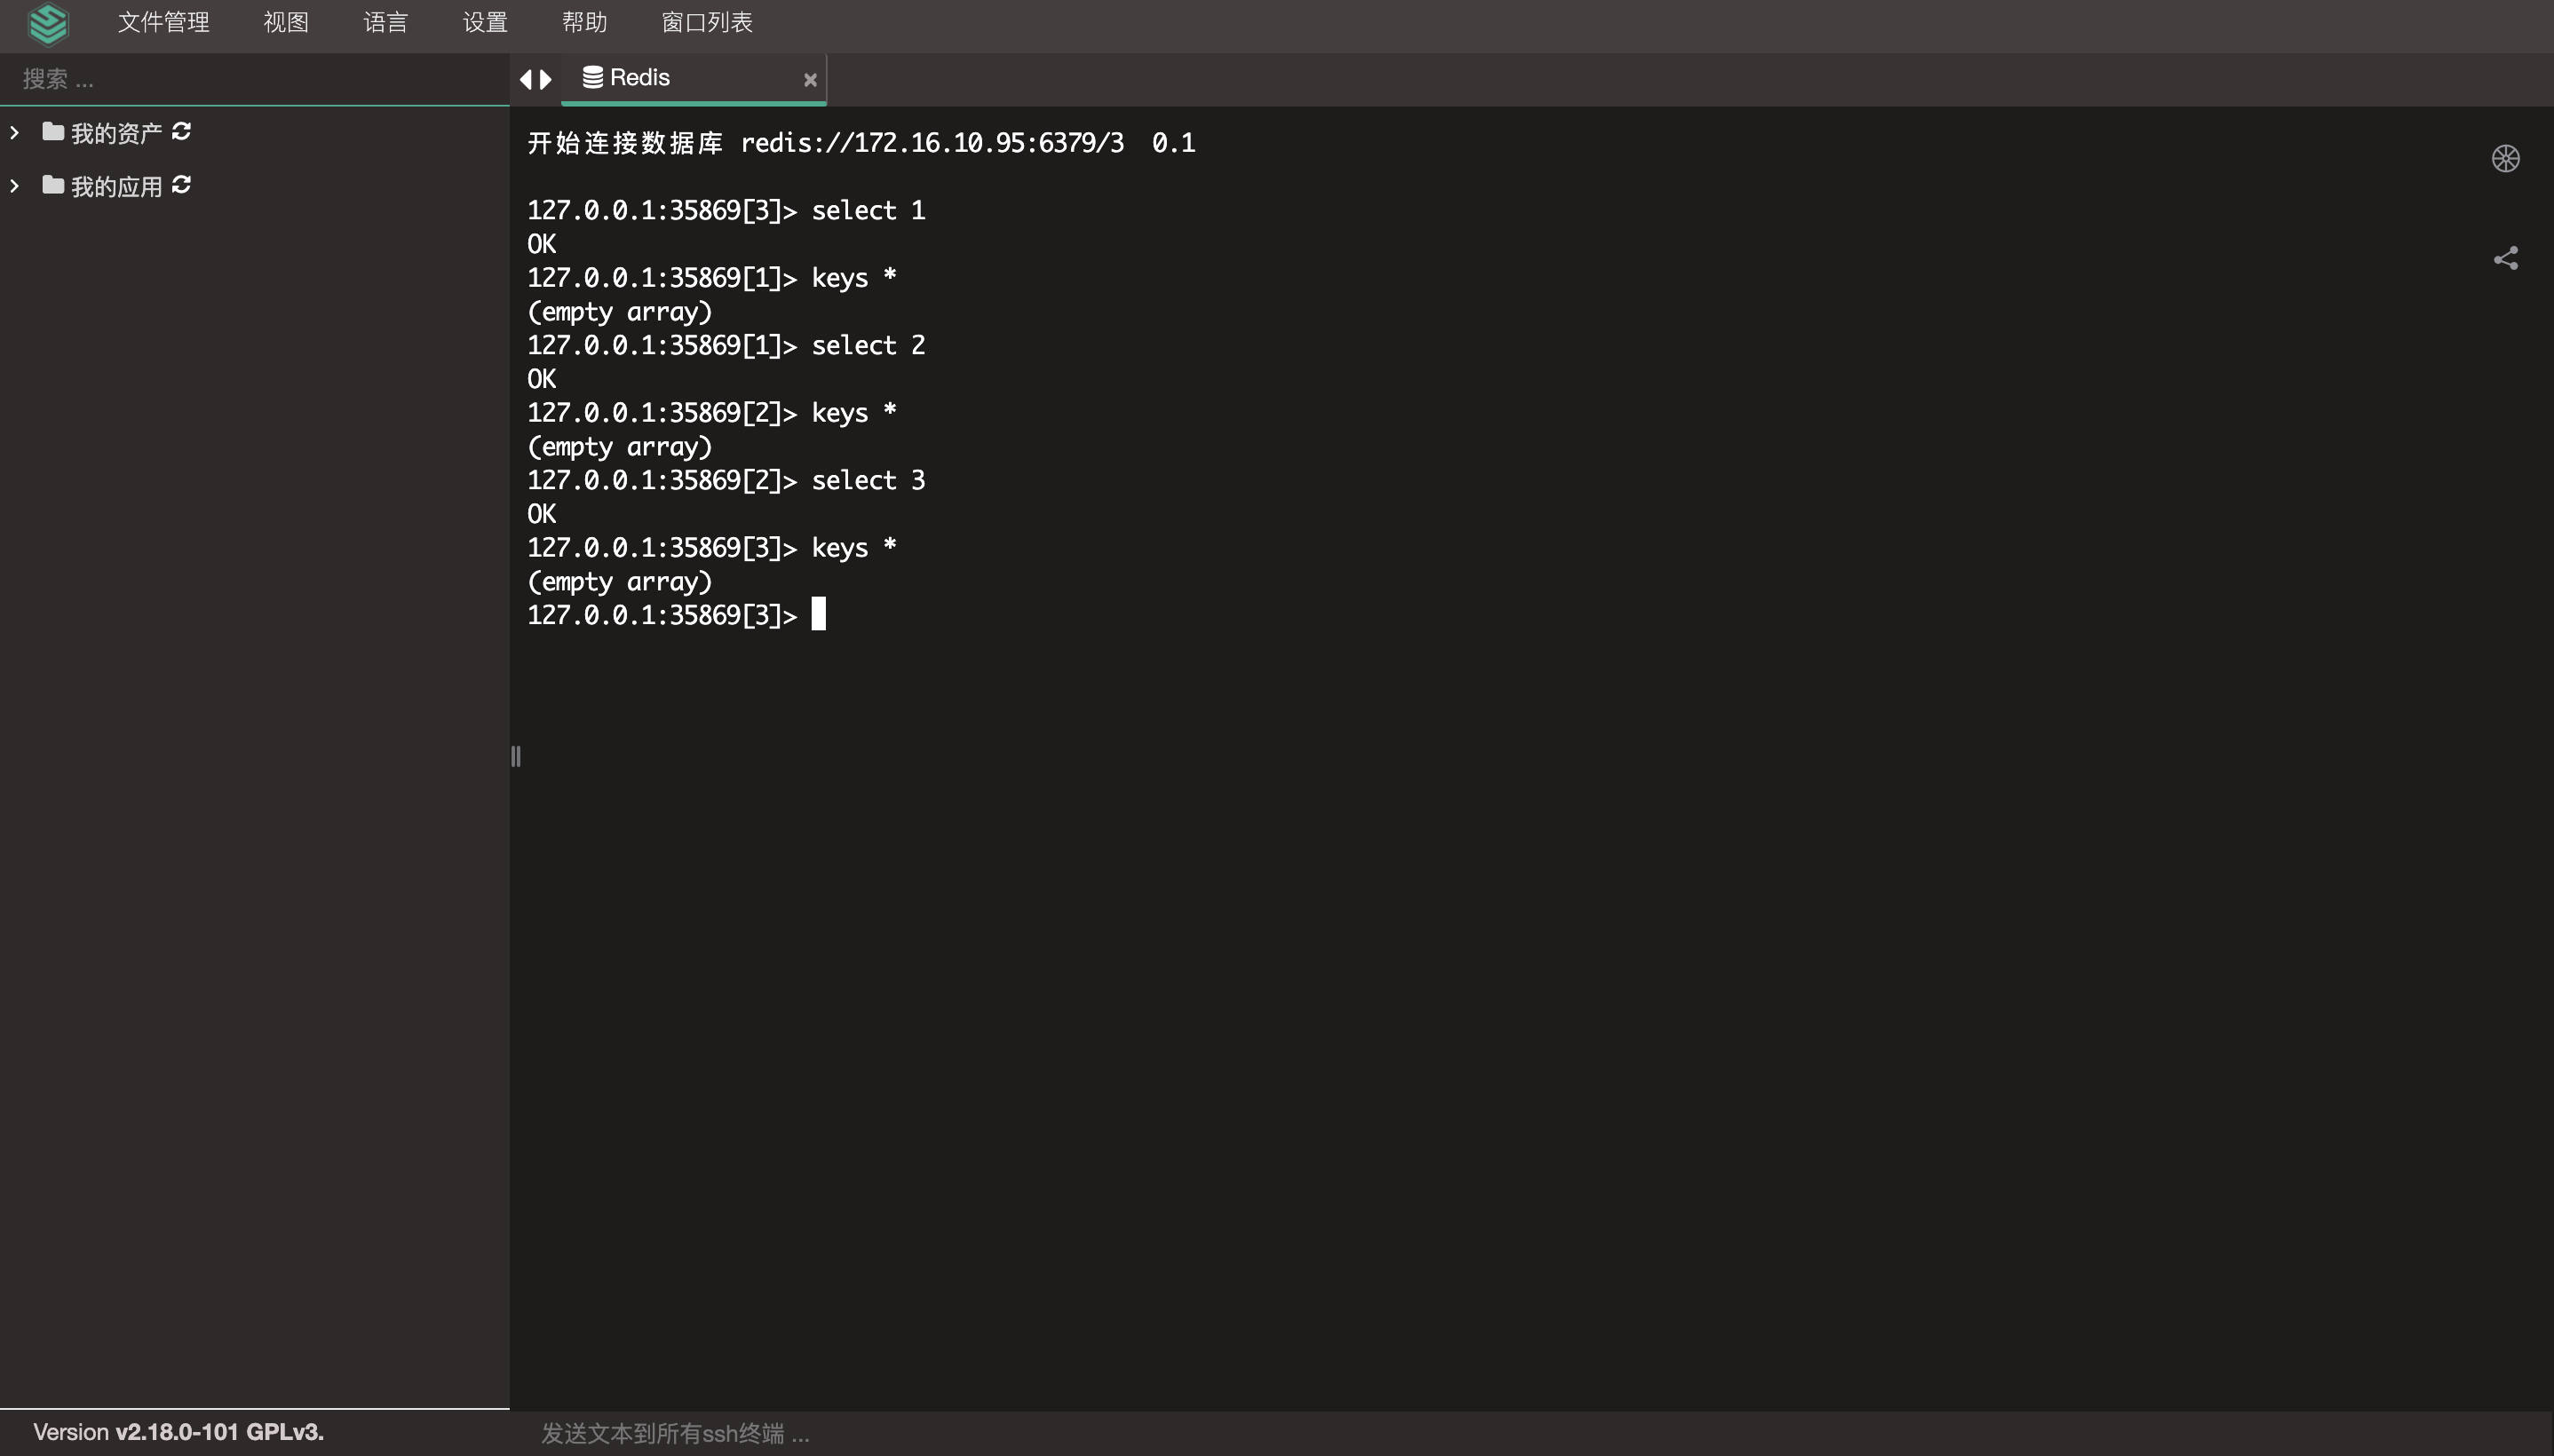Open the 设置 menu

point(485,22)
